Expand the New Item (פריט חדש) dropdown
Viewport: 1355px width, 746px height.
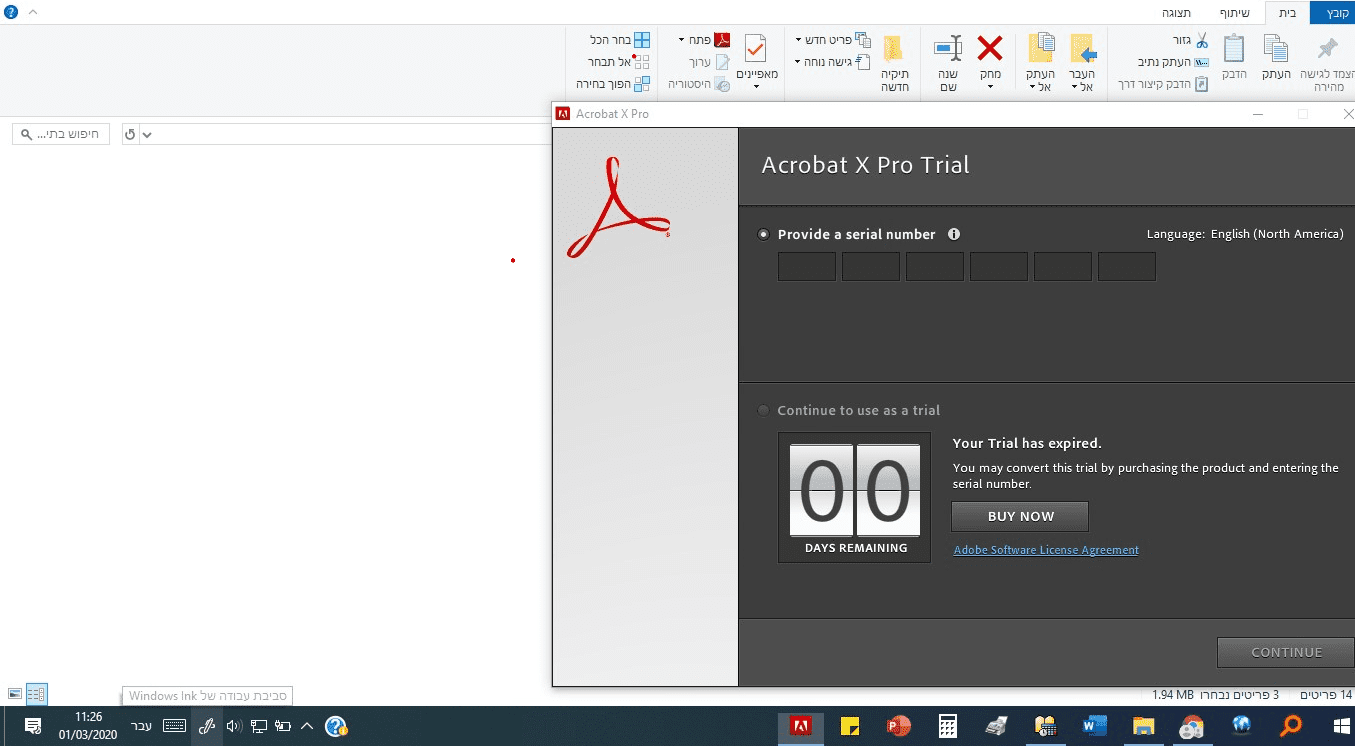click(x=799, y=40)
